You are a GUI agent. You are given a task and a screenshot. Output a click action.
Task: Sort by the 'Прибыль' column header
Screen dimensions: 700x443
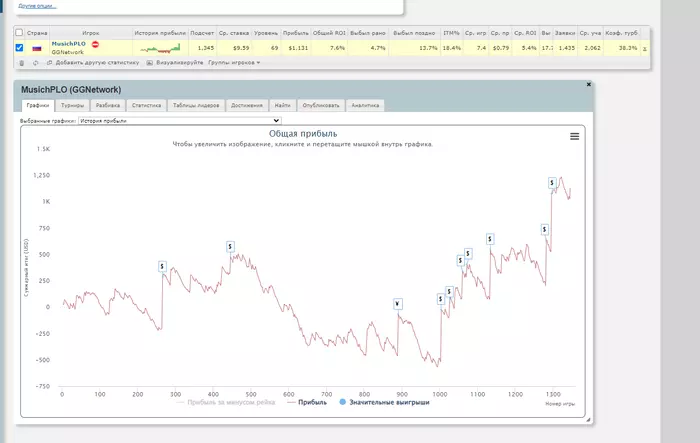296,33
